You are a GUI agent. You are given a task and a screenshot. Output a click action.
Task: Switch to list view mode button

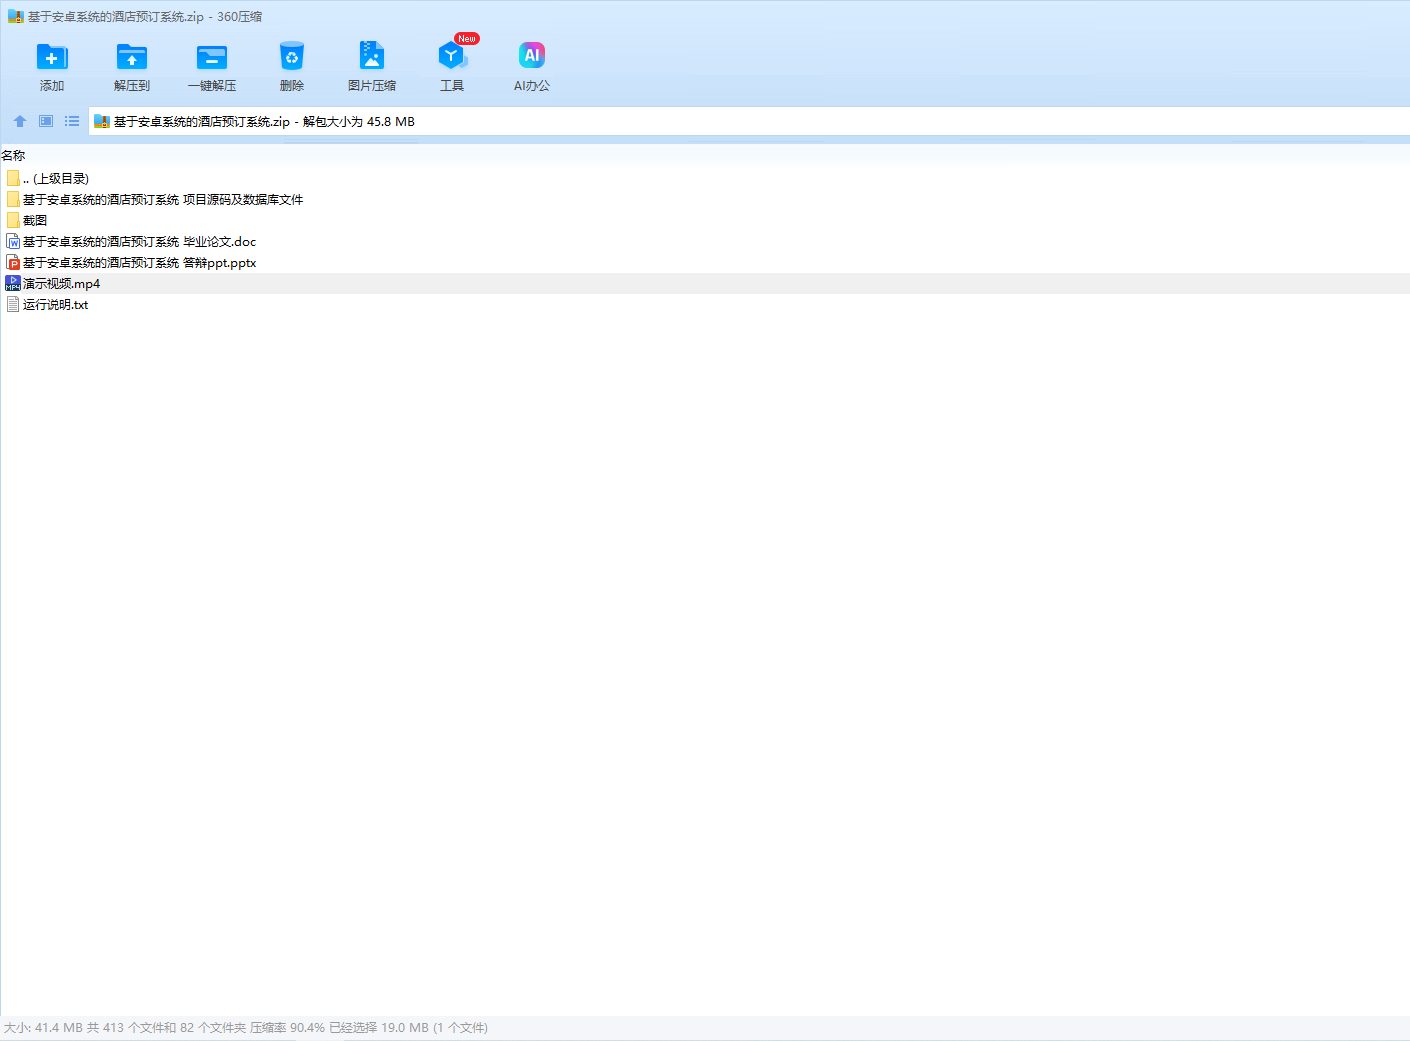tap(72, 121)
